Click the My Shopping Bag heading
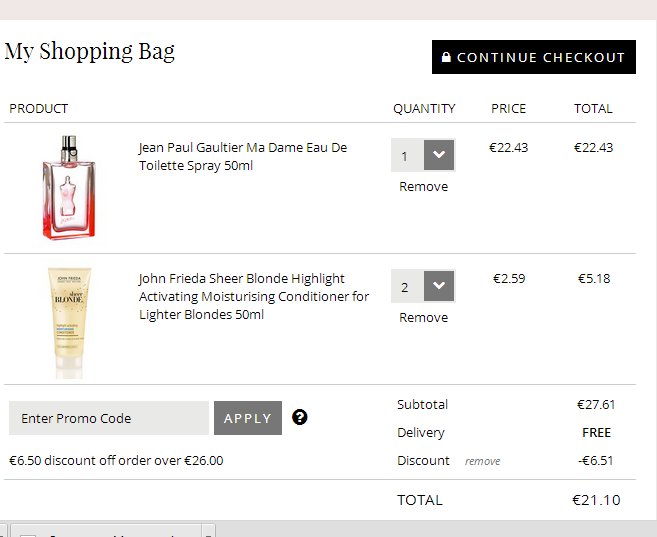657x537 pixels. click(x=90, y=51)
